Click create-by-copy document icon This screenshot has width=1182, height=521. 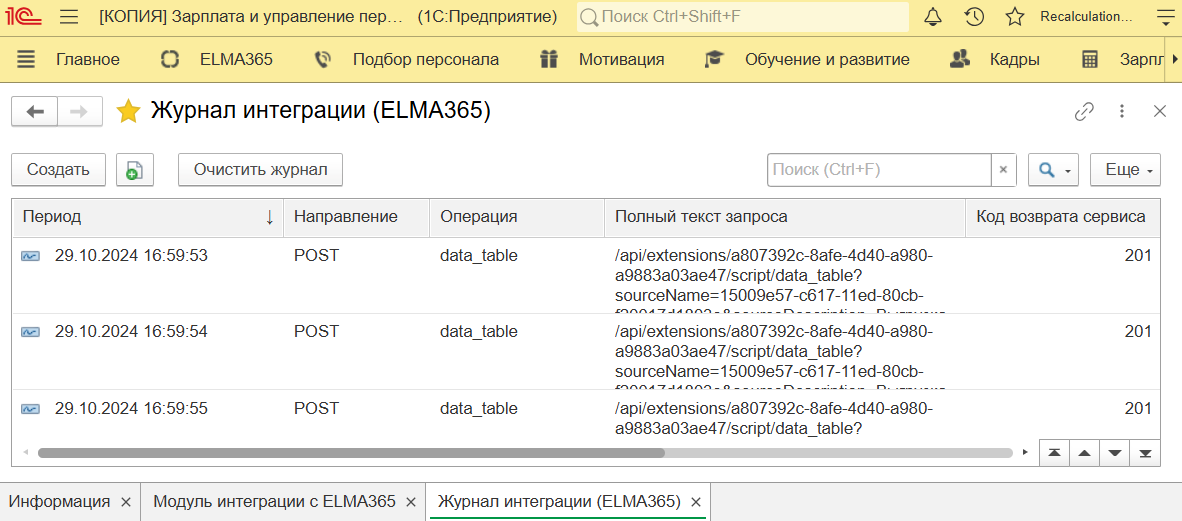[135, 170]
